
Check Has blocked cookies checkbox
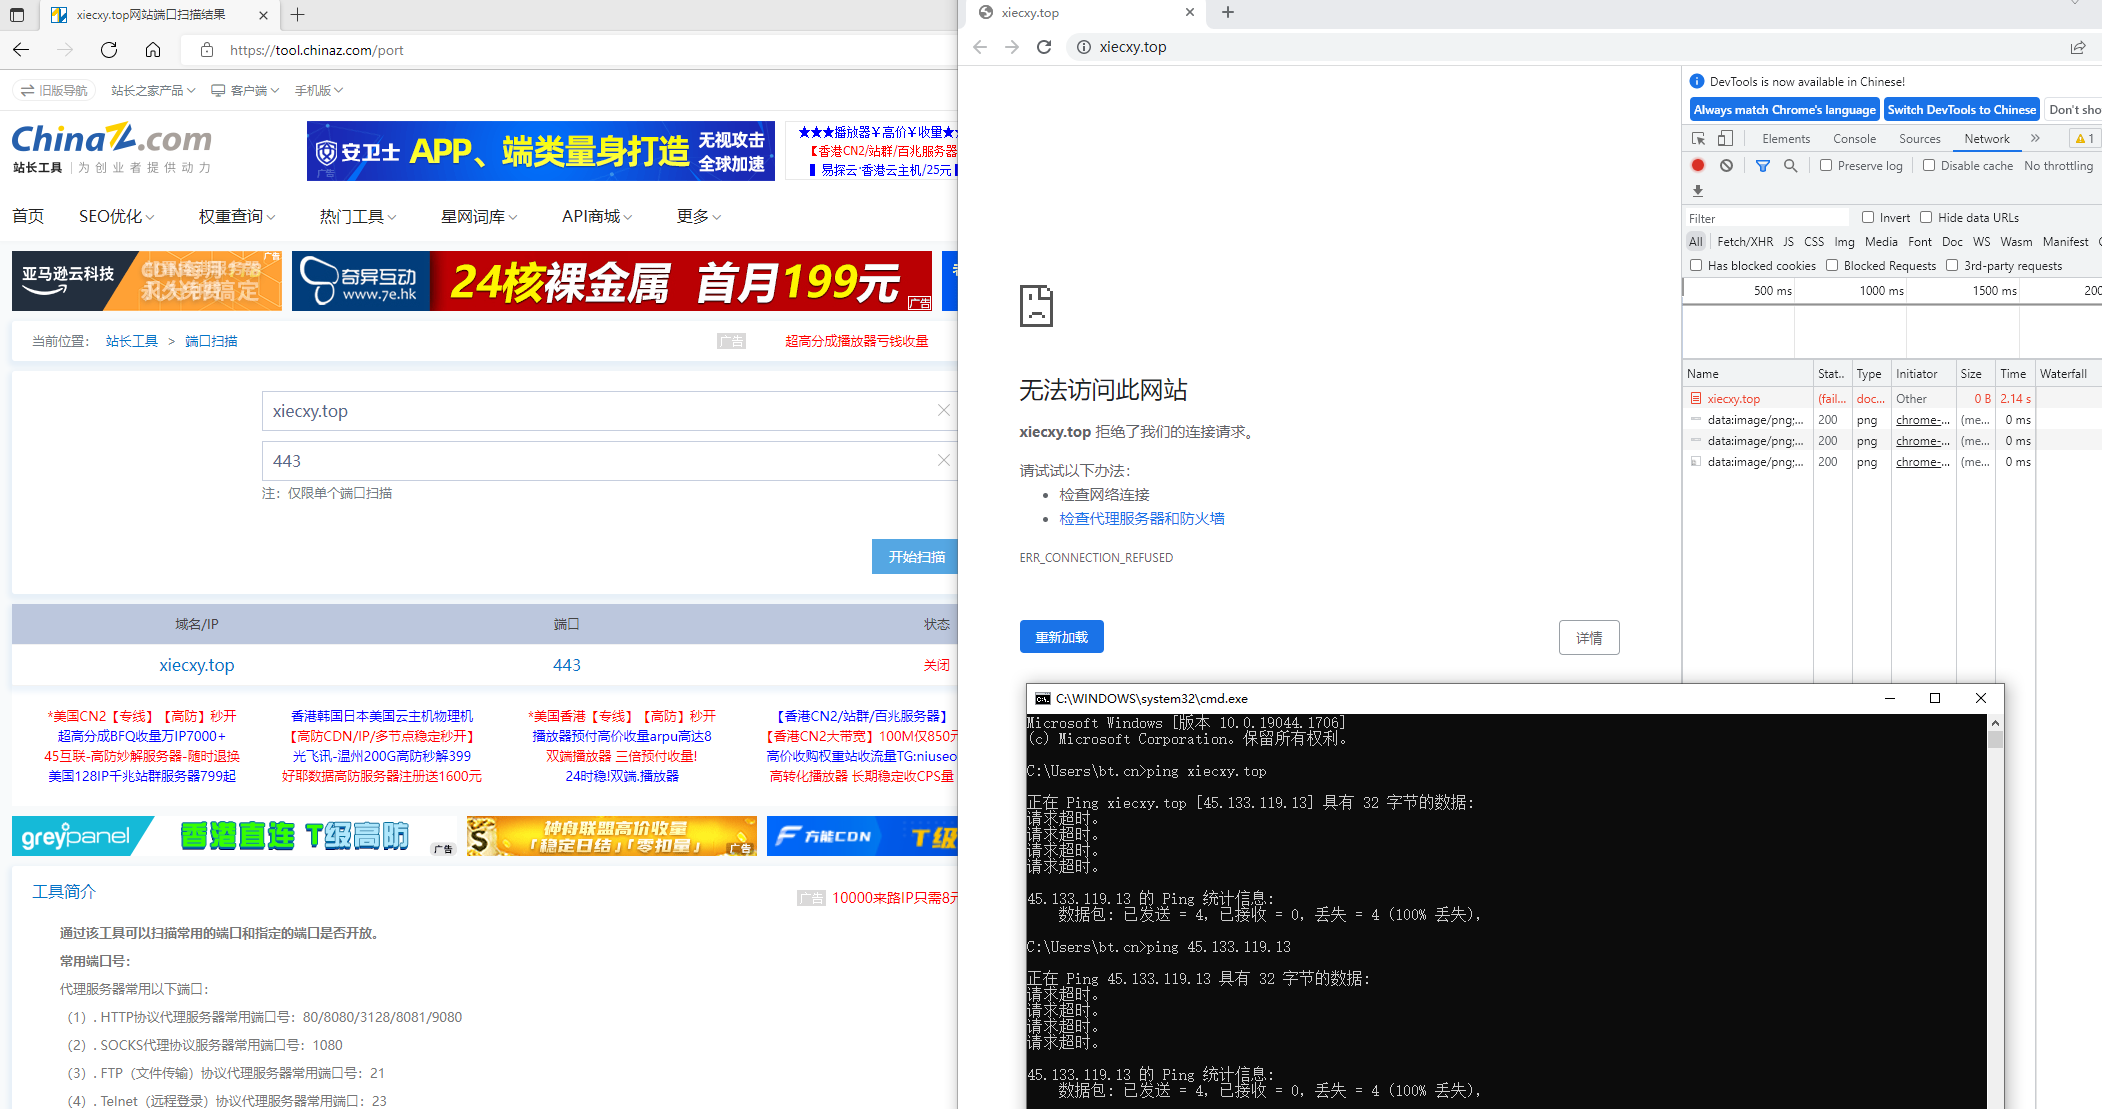tap(1696, 265)
